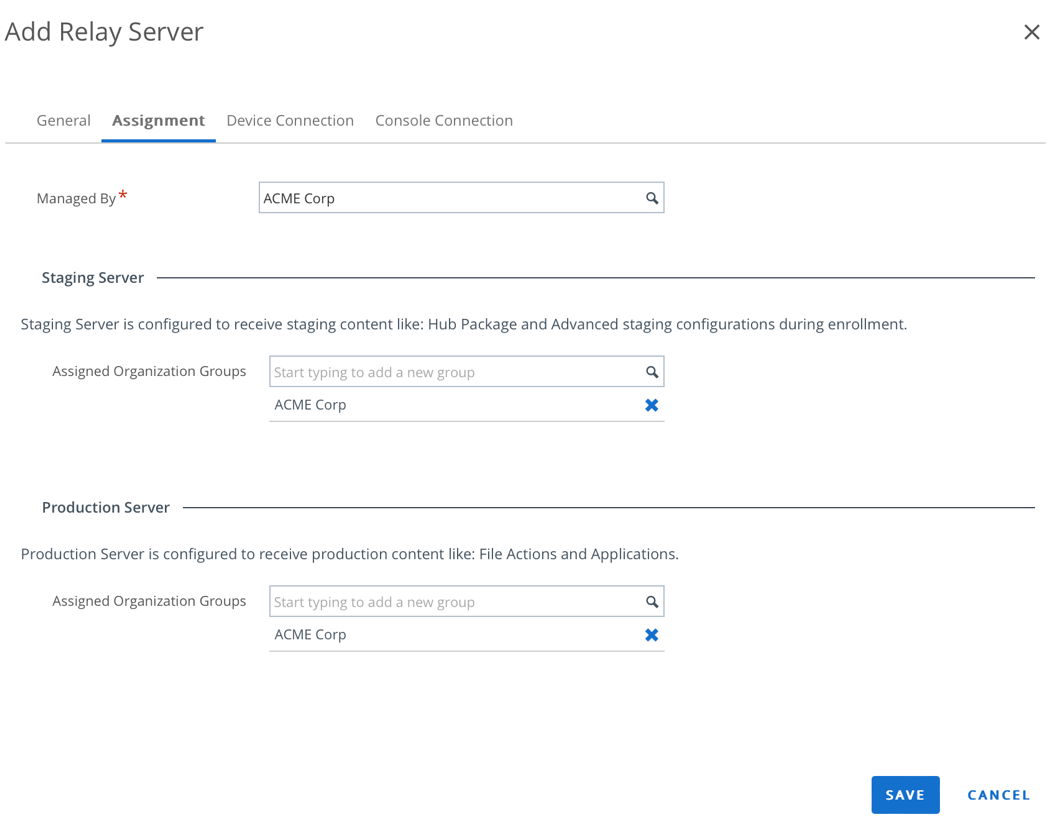
Task: Go to the Console Connection tab
Action: pos(444,120)
